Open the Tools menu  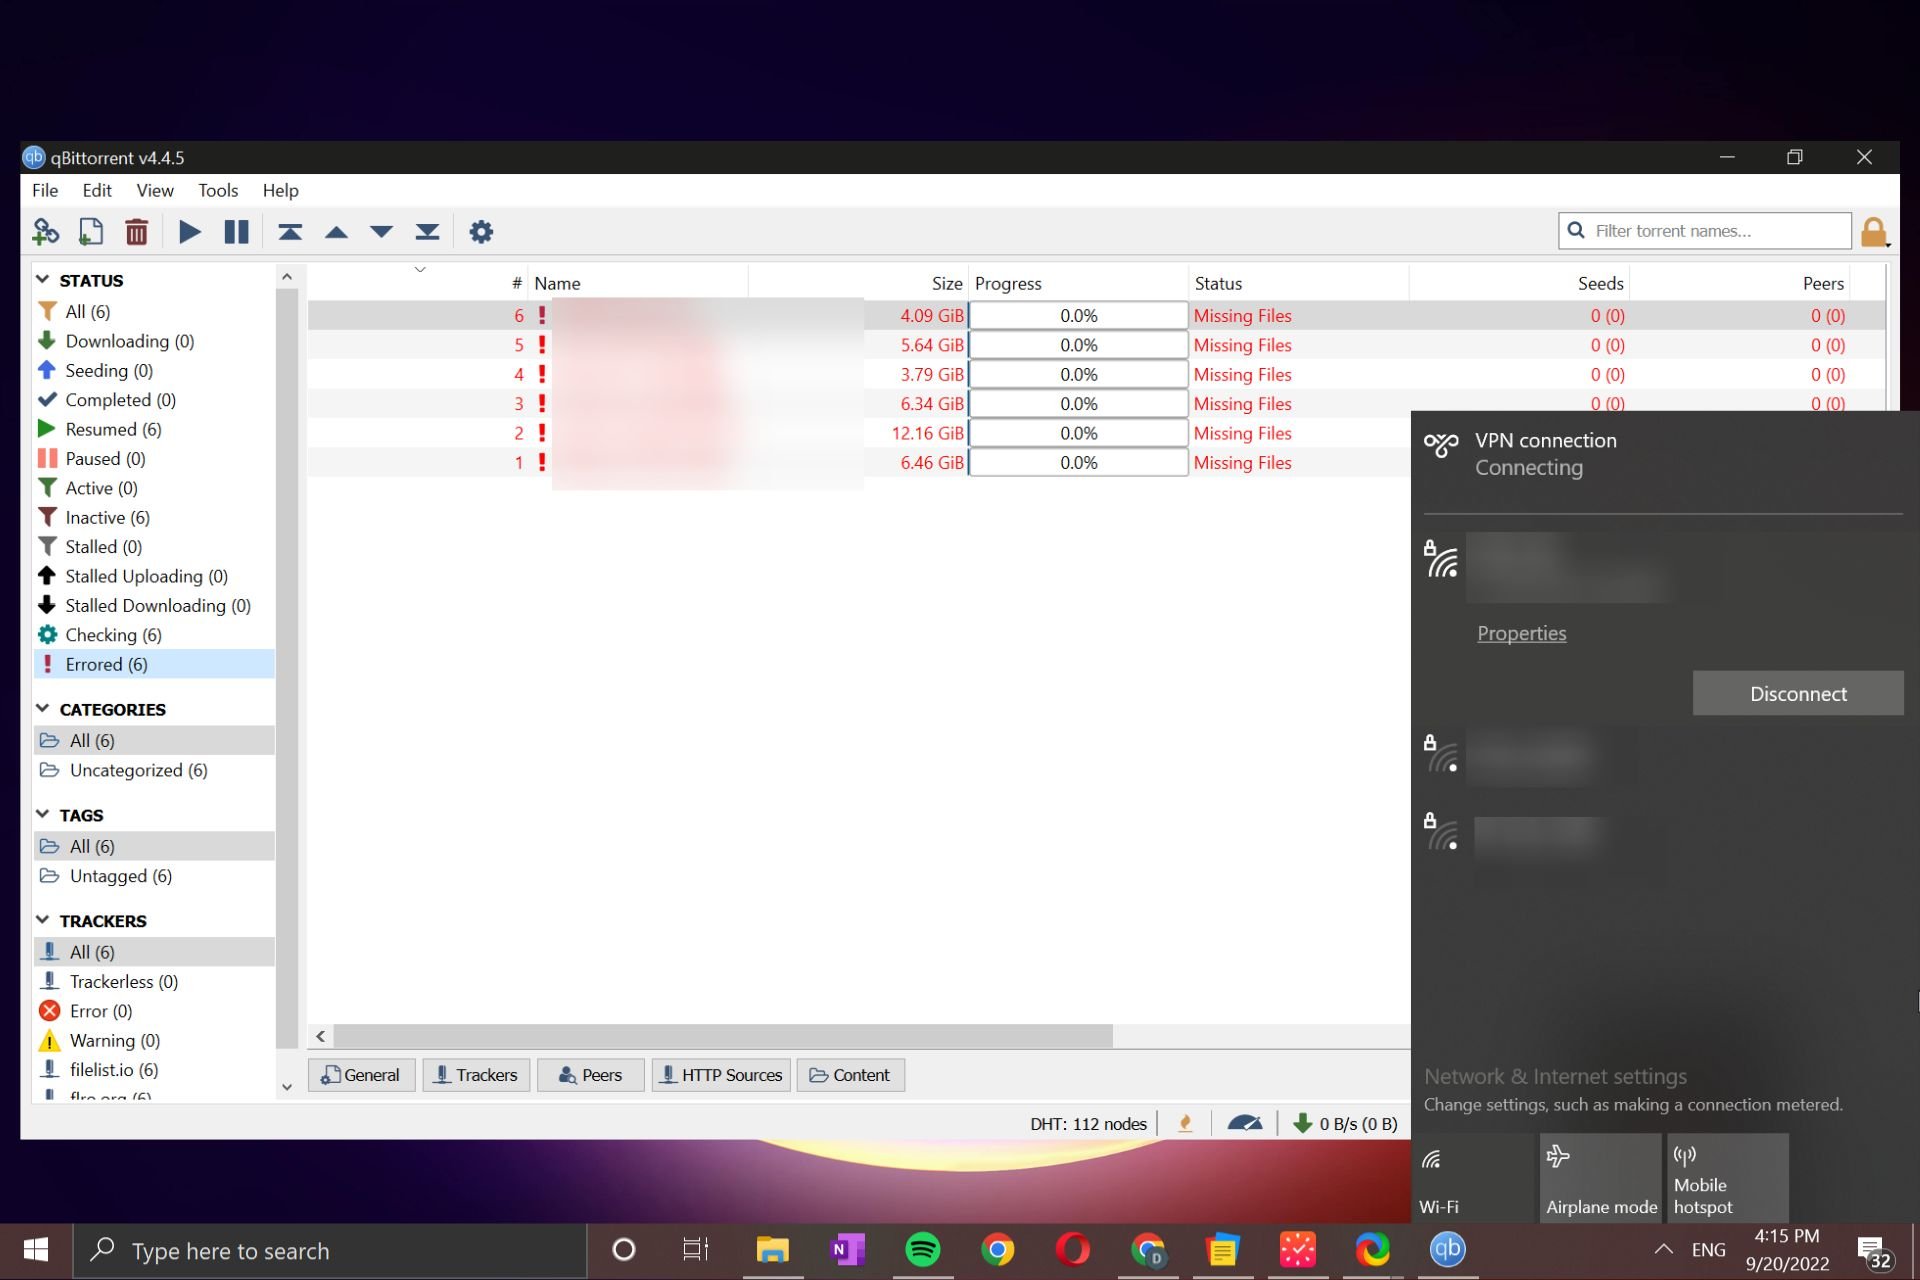(x=218, y=190)
